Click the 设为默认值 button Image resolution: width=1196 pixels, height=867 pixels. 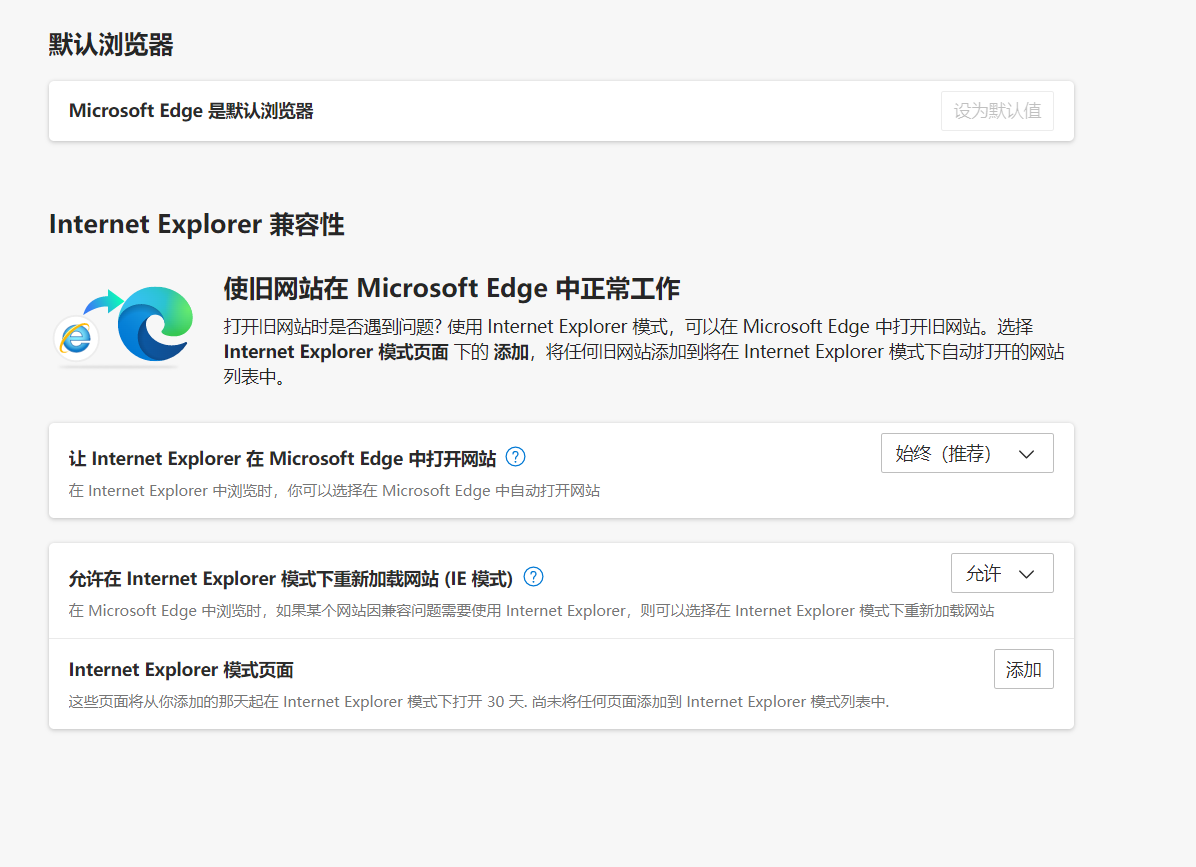pyautogui.click(x=997, y=111)
